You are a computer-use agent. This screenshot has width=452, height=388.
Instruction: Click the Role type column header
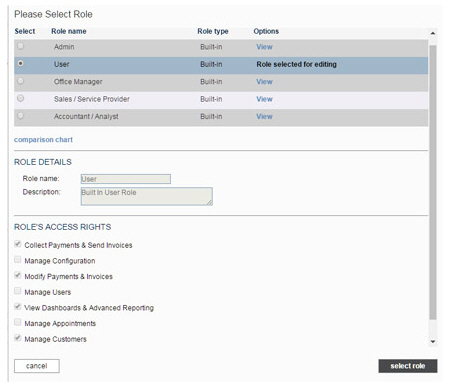click(x=213, y=31)
